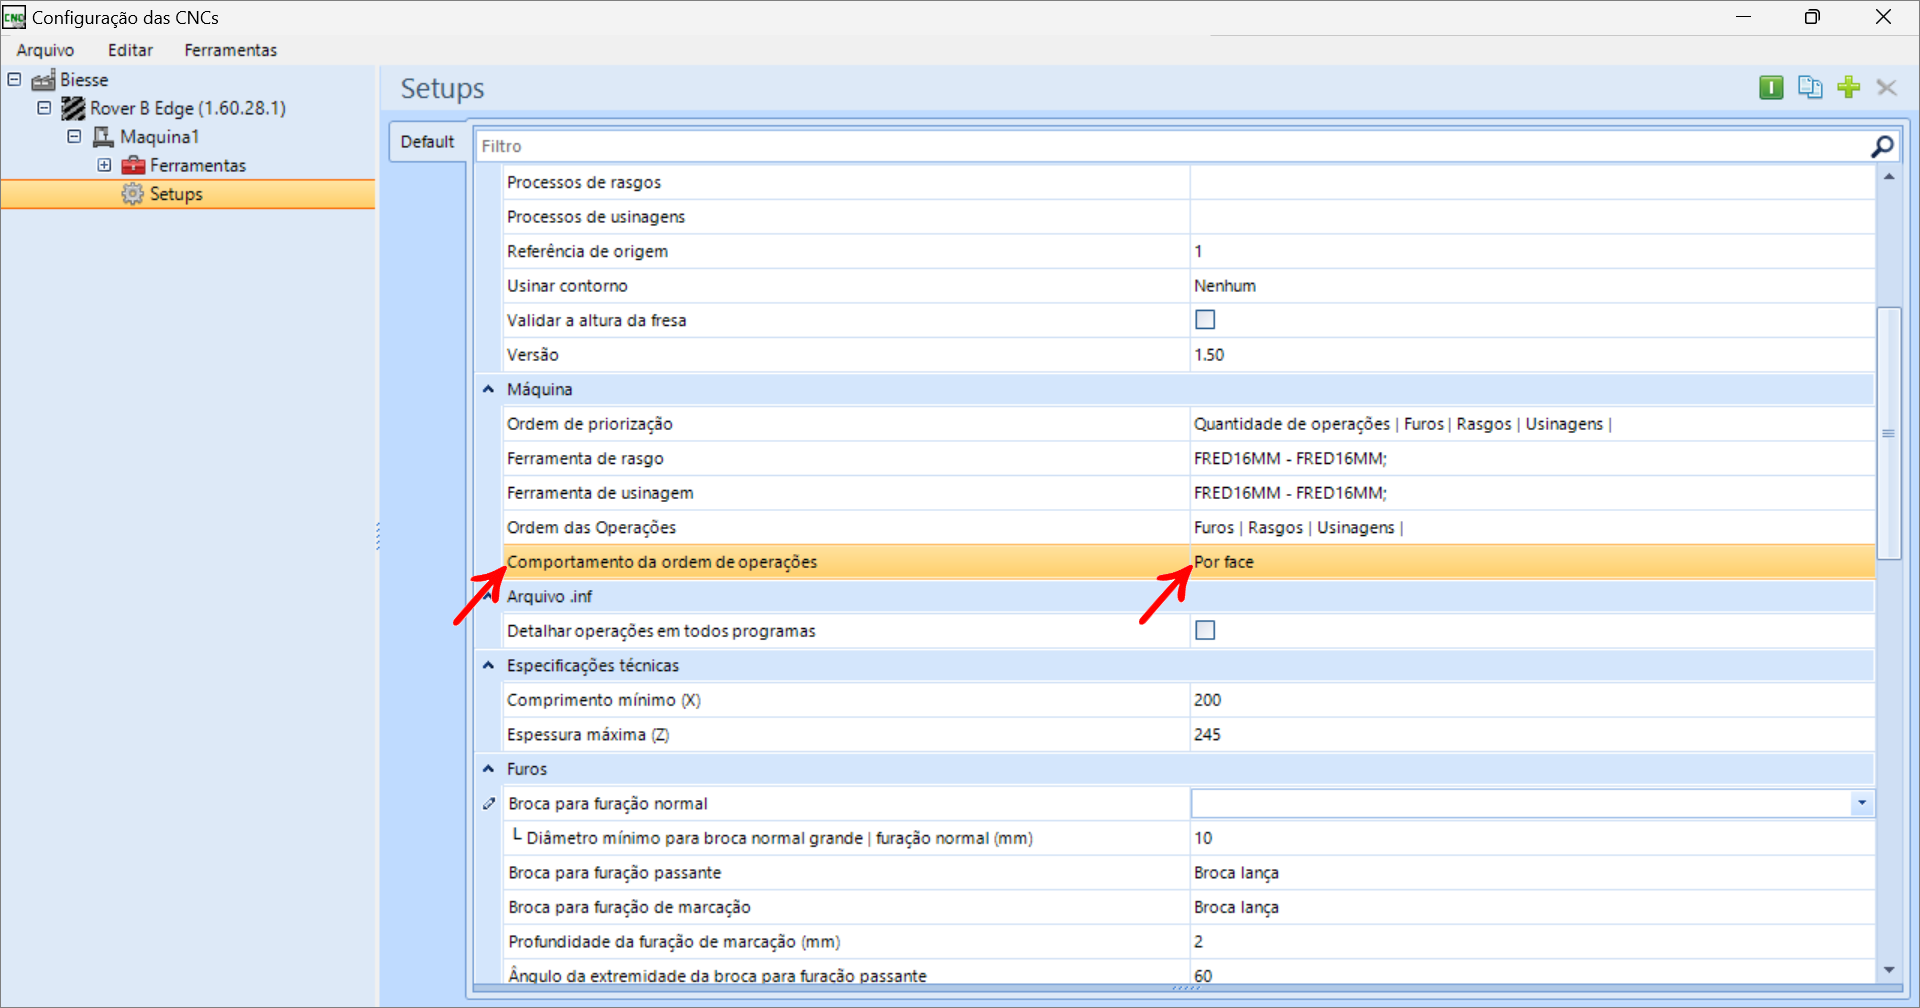Image resolution: width=1920 pixels, height=1008 pixels.
Task: Collapse the Rover B Edge tree node
Action: pos(44,107)
